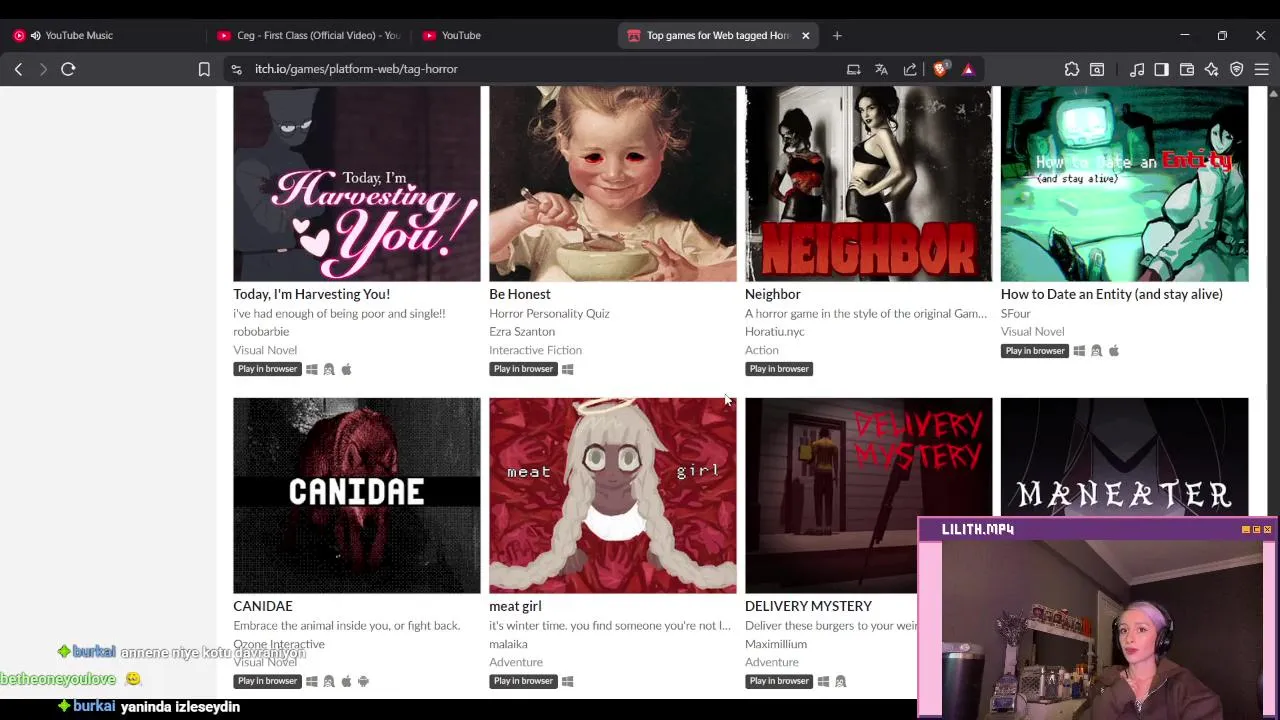1280x720 pixels.
Task: Open Brave VPN shield icon
Action: (1237, 69)
